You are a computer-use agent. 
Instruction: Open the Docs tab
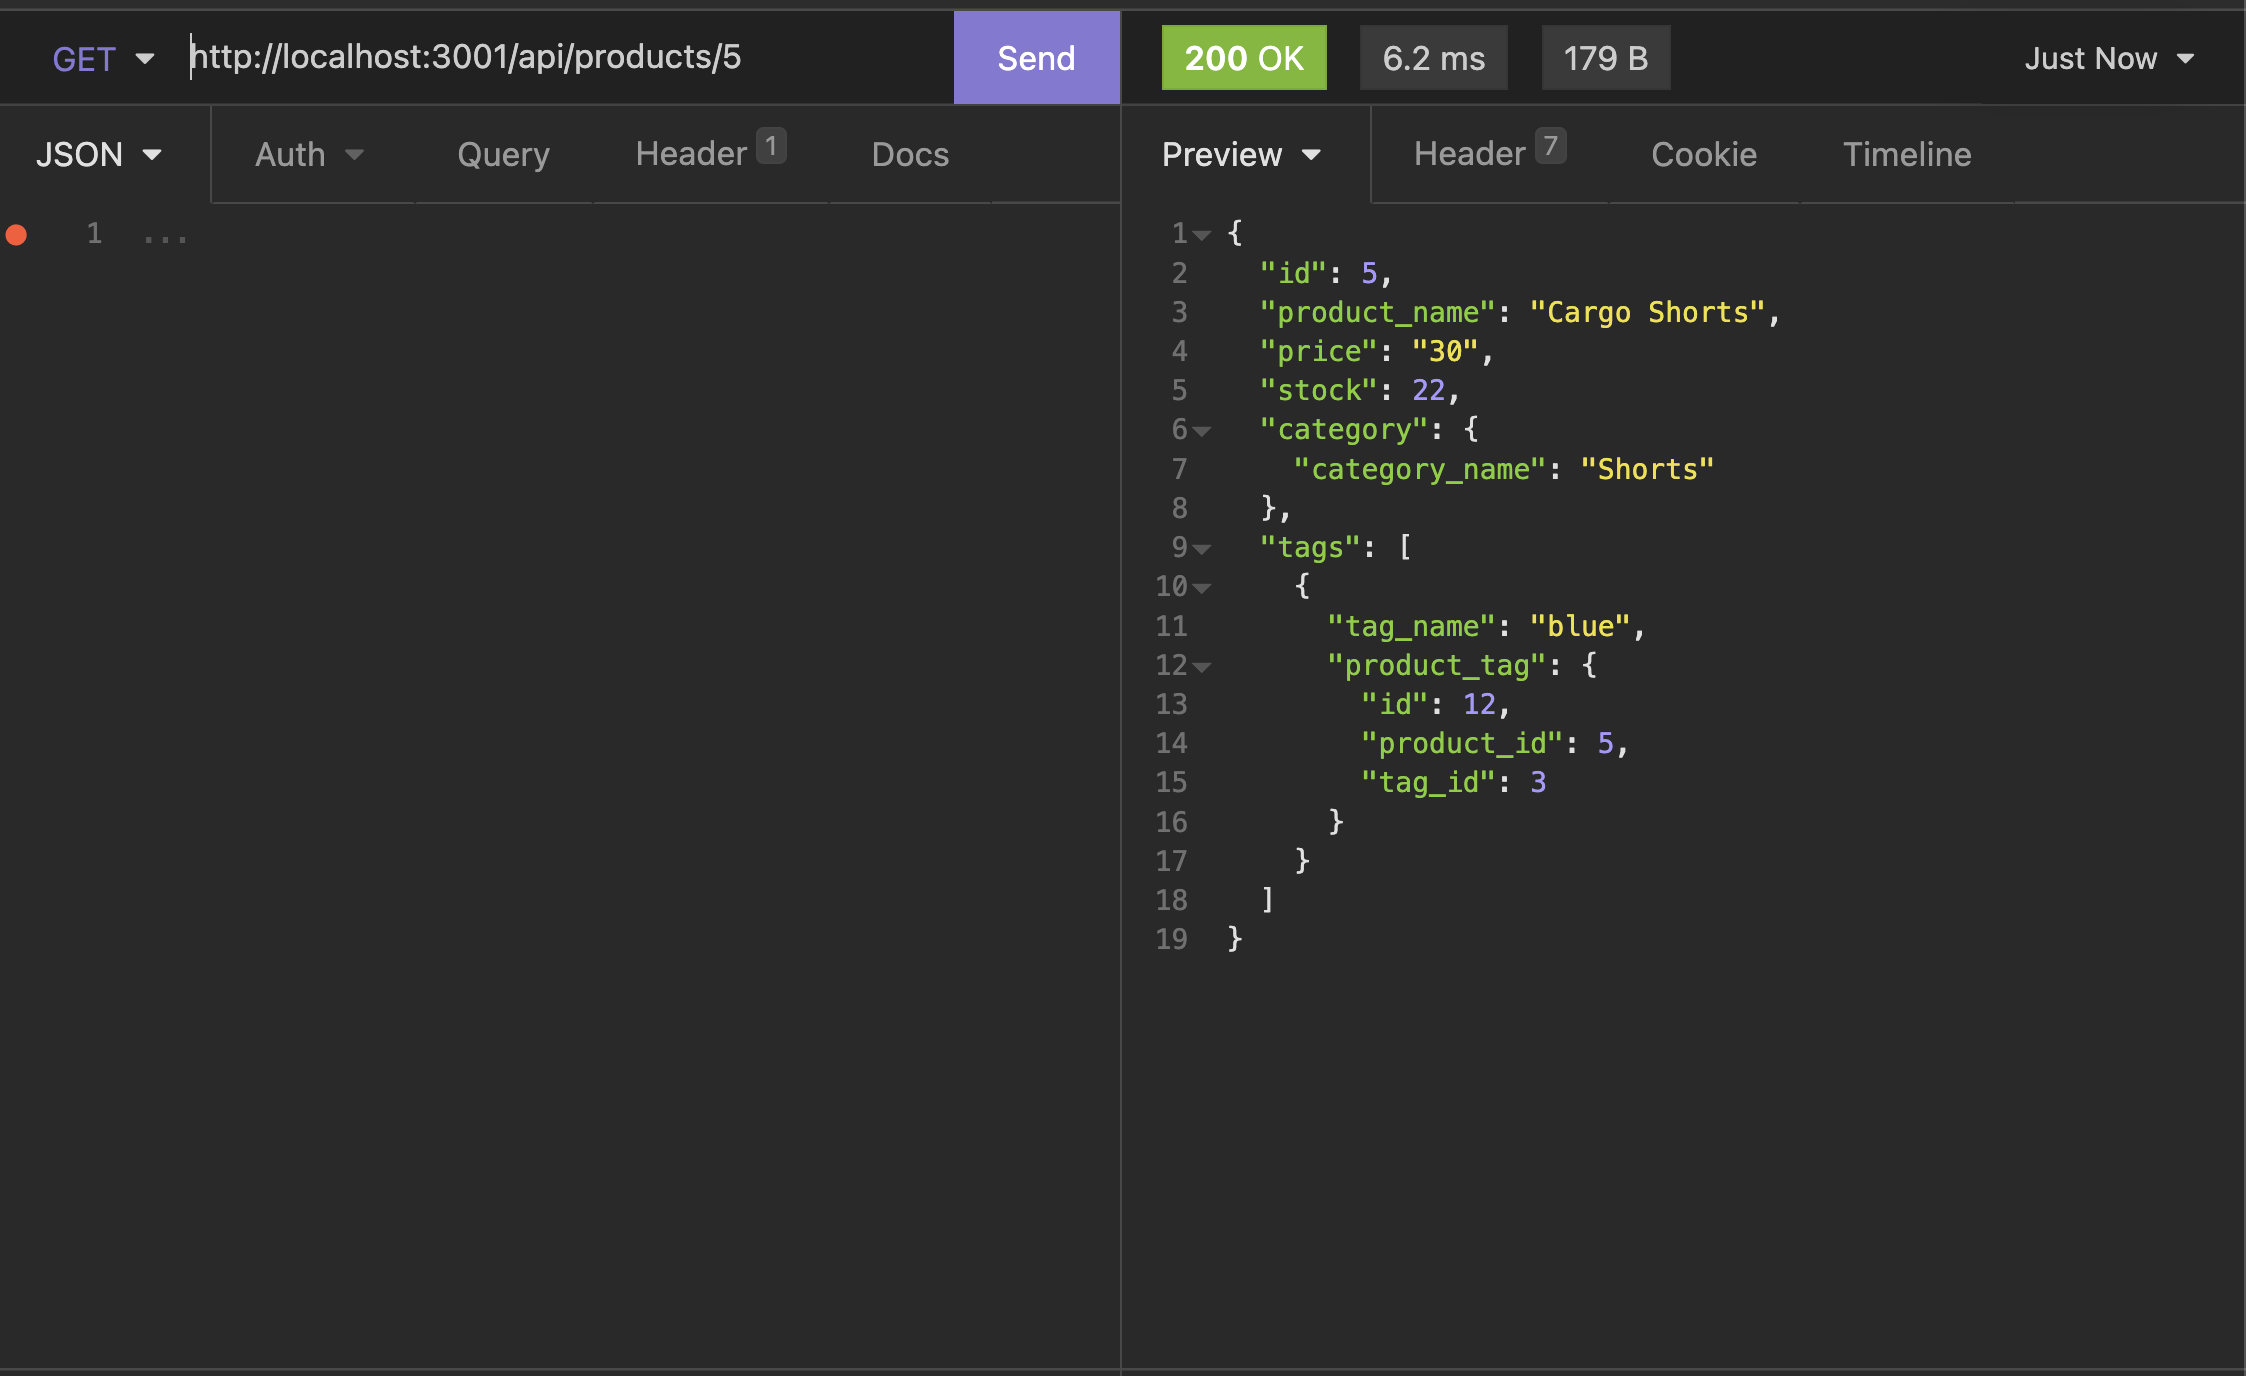tap(909, 154)
